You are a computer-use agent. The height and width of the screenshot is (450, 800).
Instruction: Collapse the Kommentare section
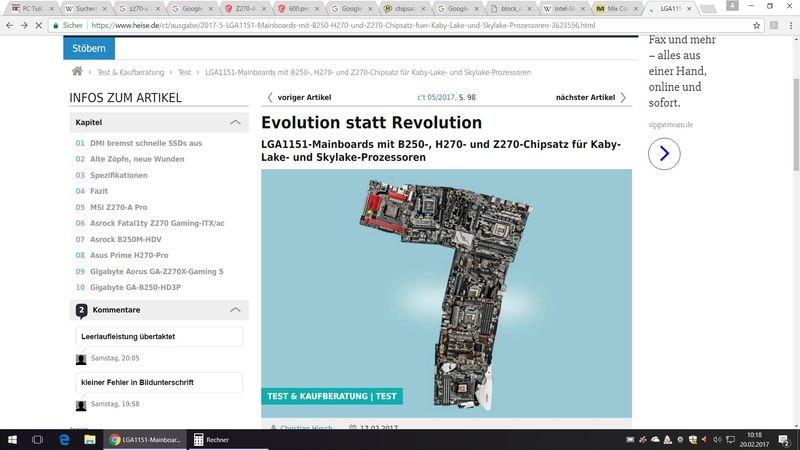click(235, 310)
